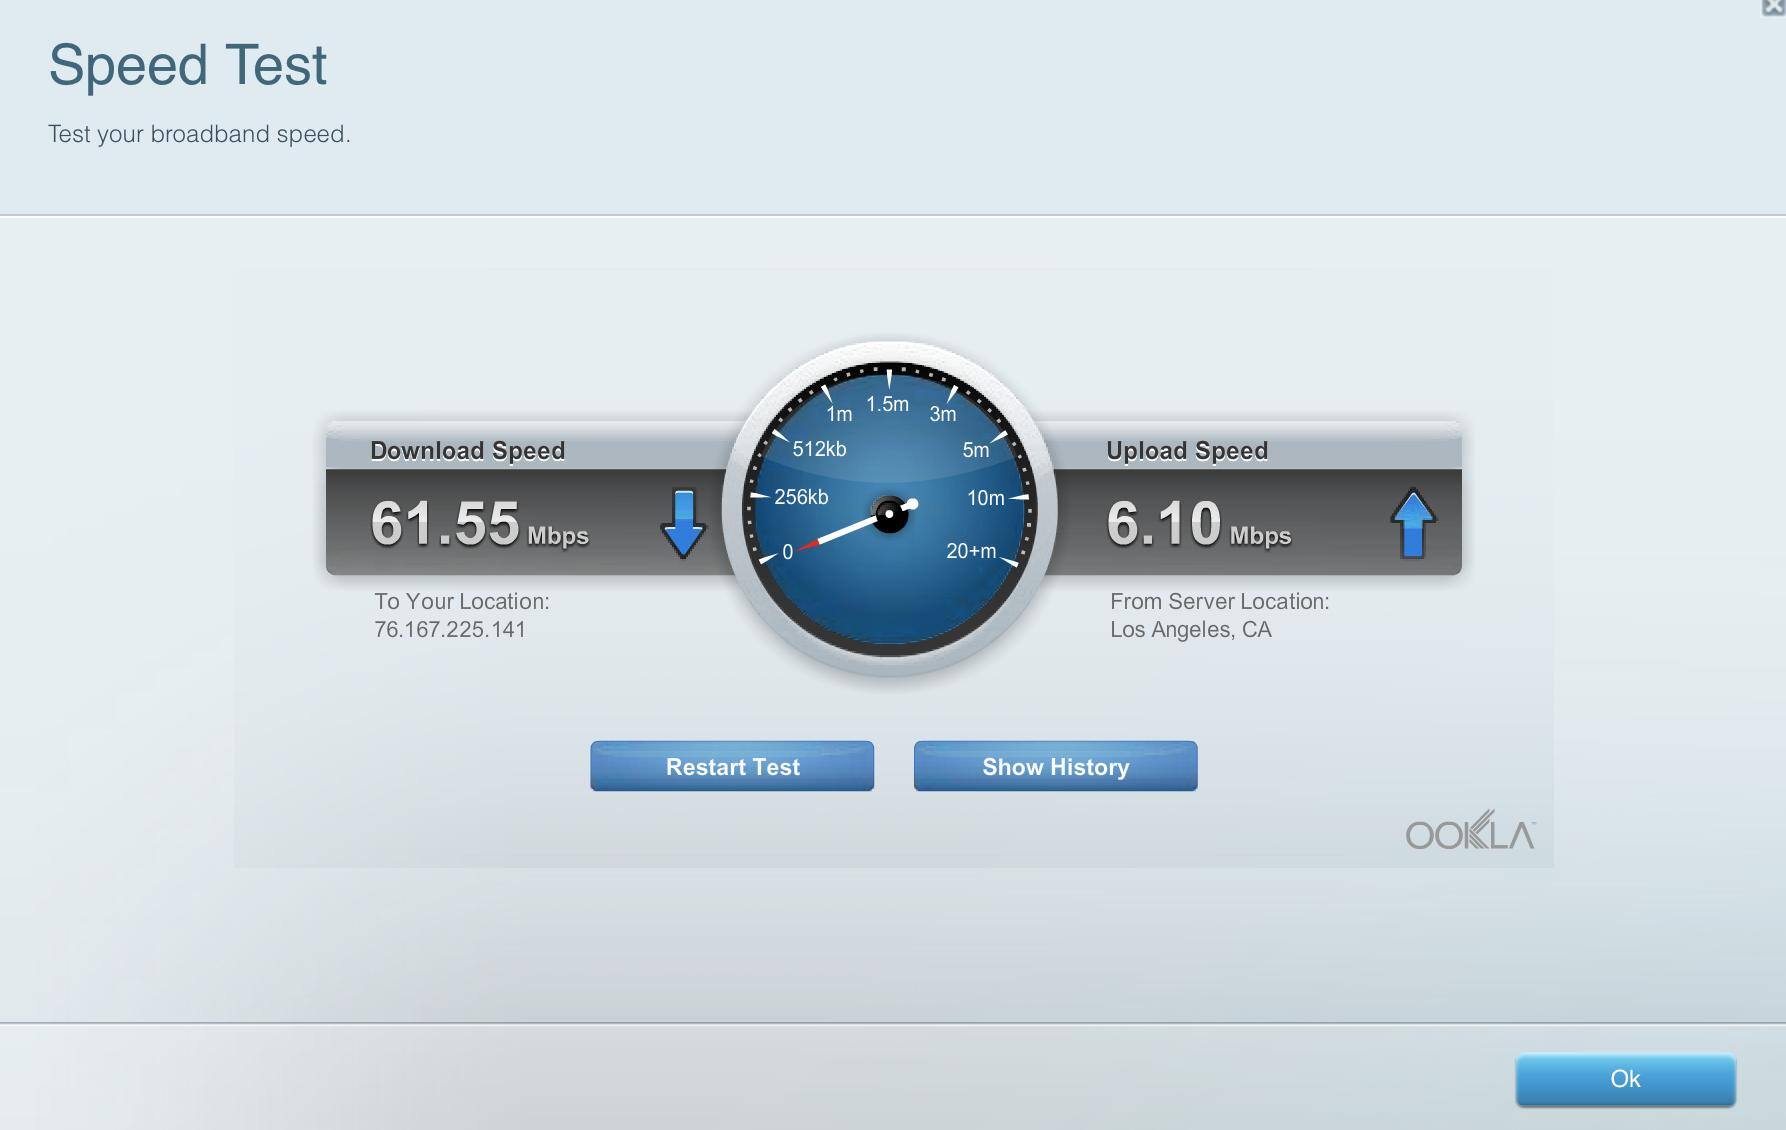Click the 20+m mark on gauge
This screenshot has height=1130, width=1786.
click(x=970, y=551)
